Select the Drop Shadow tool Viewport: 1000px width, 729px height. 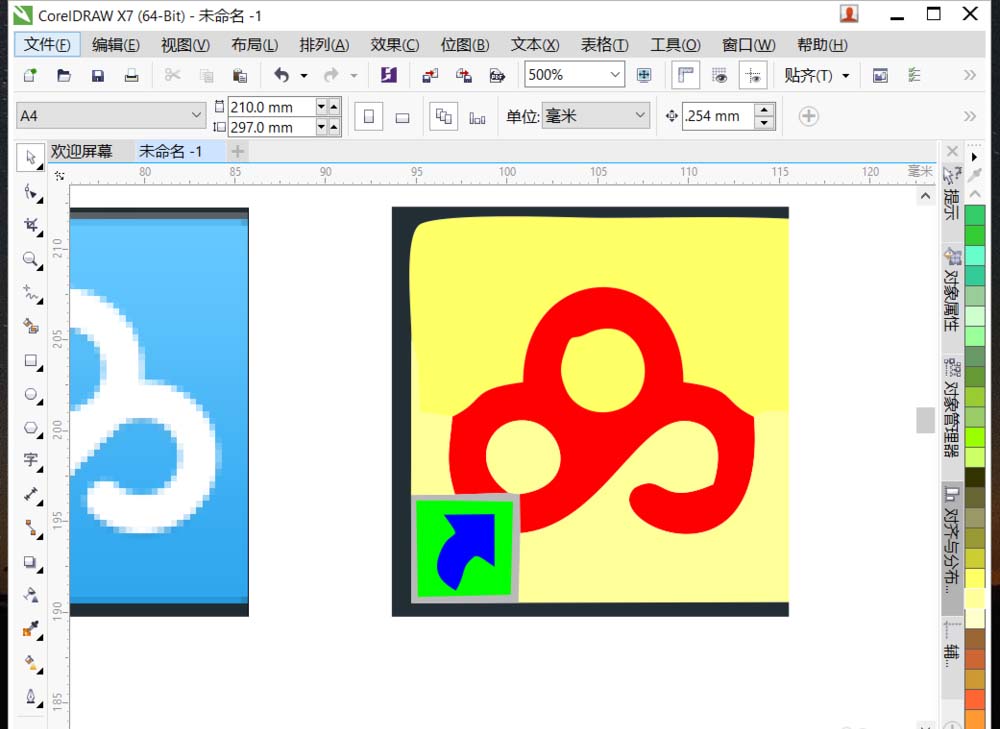click(x=31, y=562)
